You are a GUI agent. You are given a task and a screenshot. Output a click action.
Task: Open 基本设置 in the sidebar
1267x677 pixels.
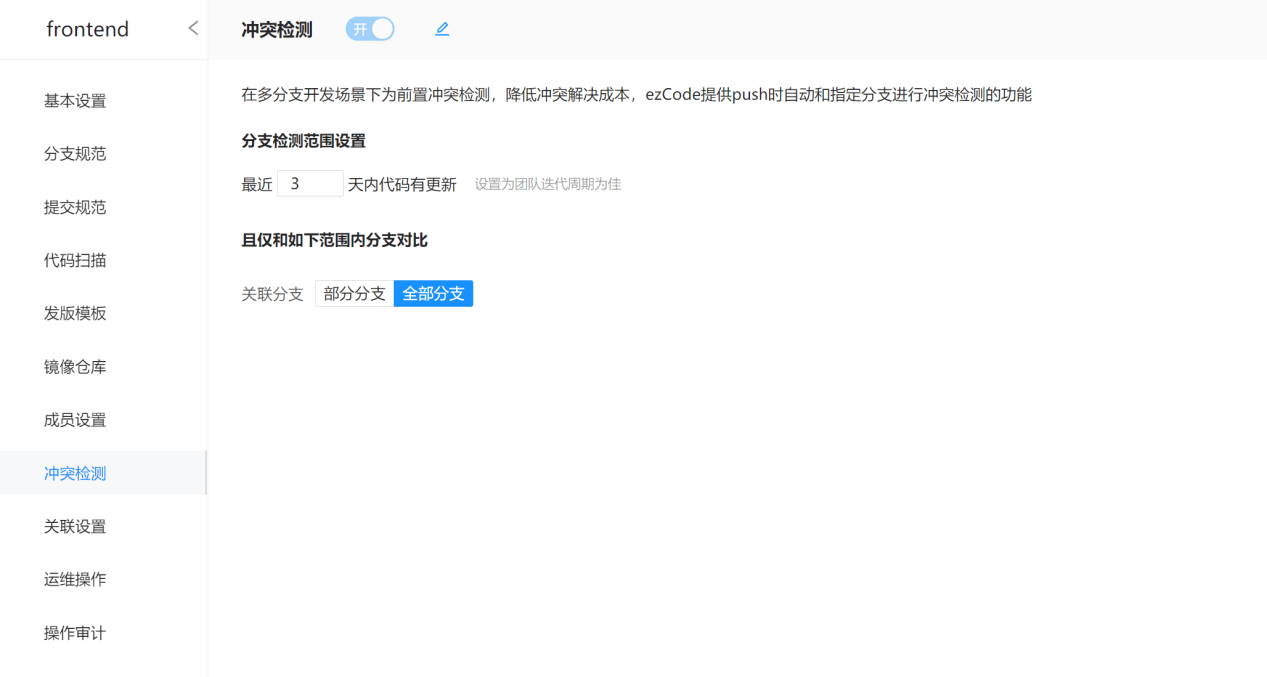(x=75, y=101)
